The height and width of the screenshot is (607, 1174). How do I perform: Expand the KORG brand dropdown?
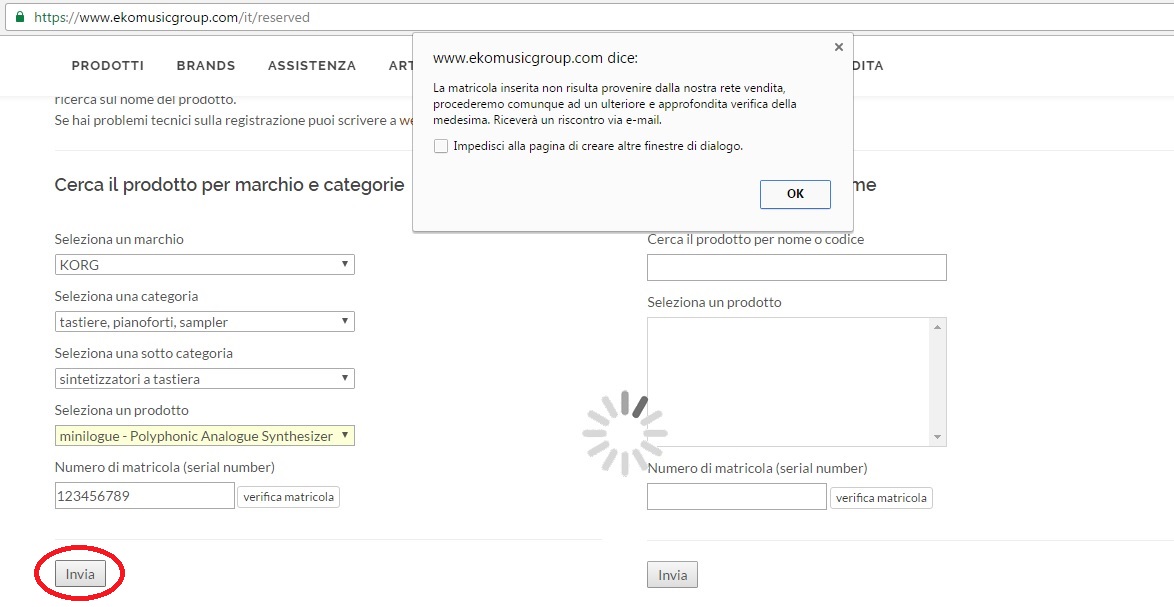coord(204,264)
